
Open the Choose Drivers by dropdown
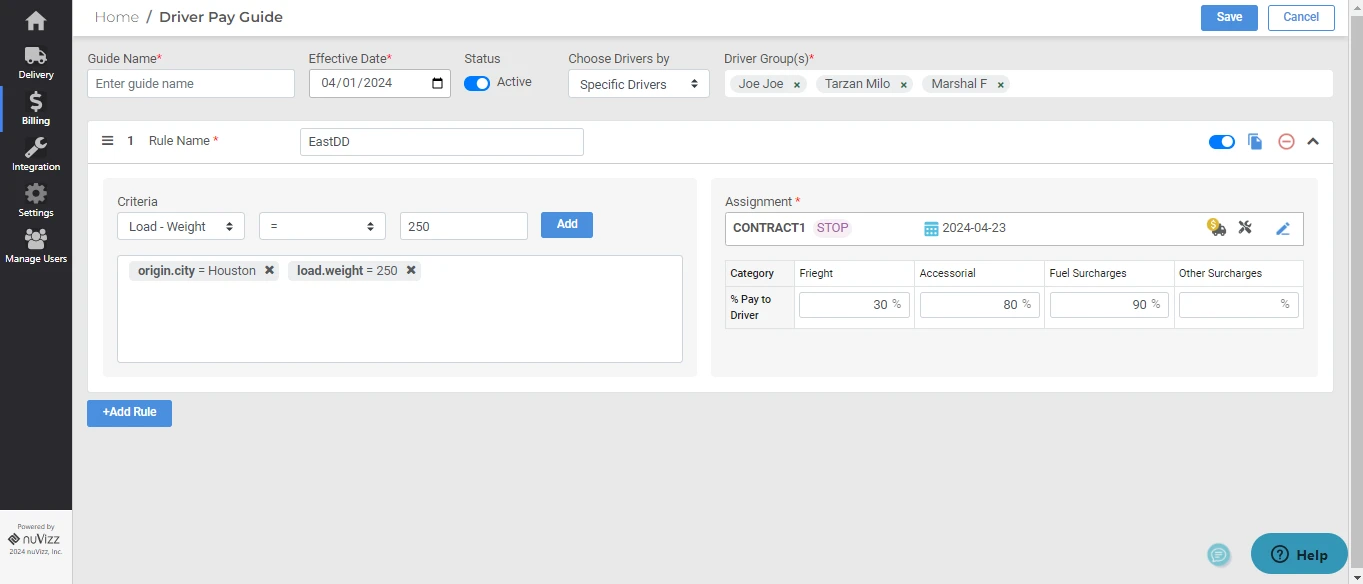638,84
